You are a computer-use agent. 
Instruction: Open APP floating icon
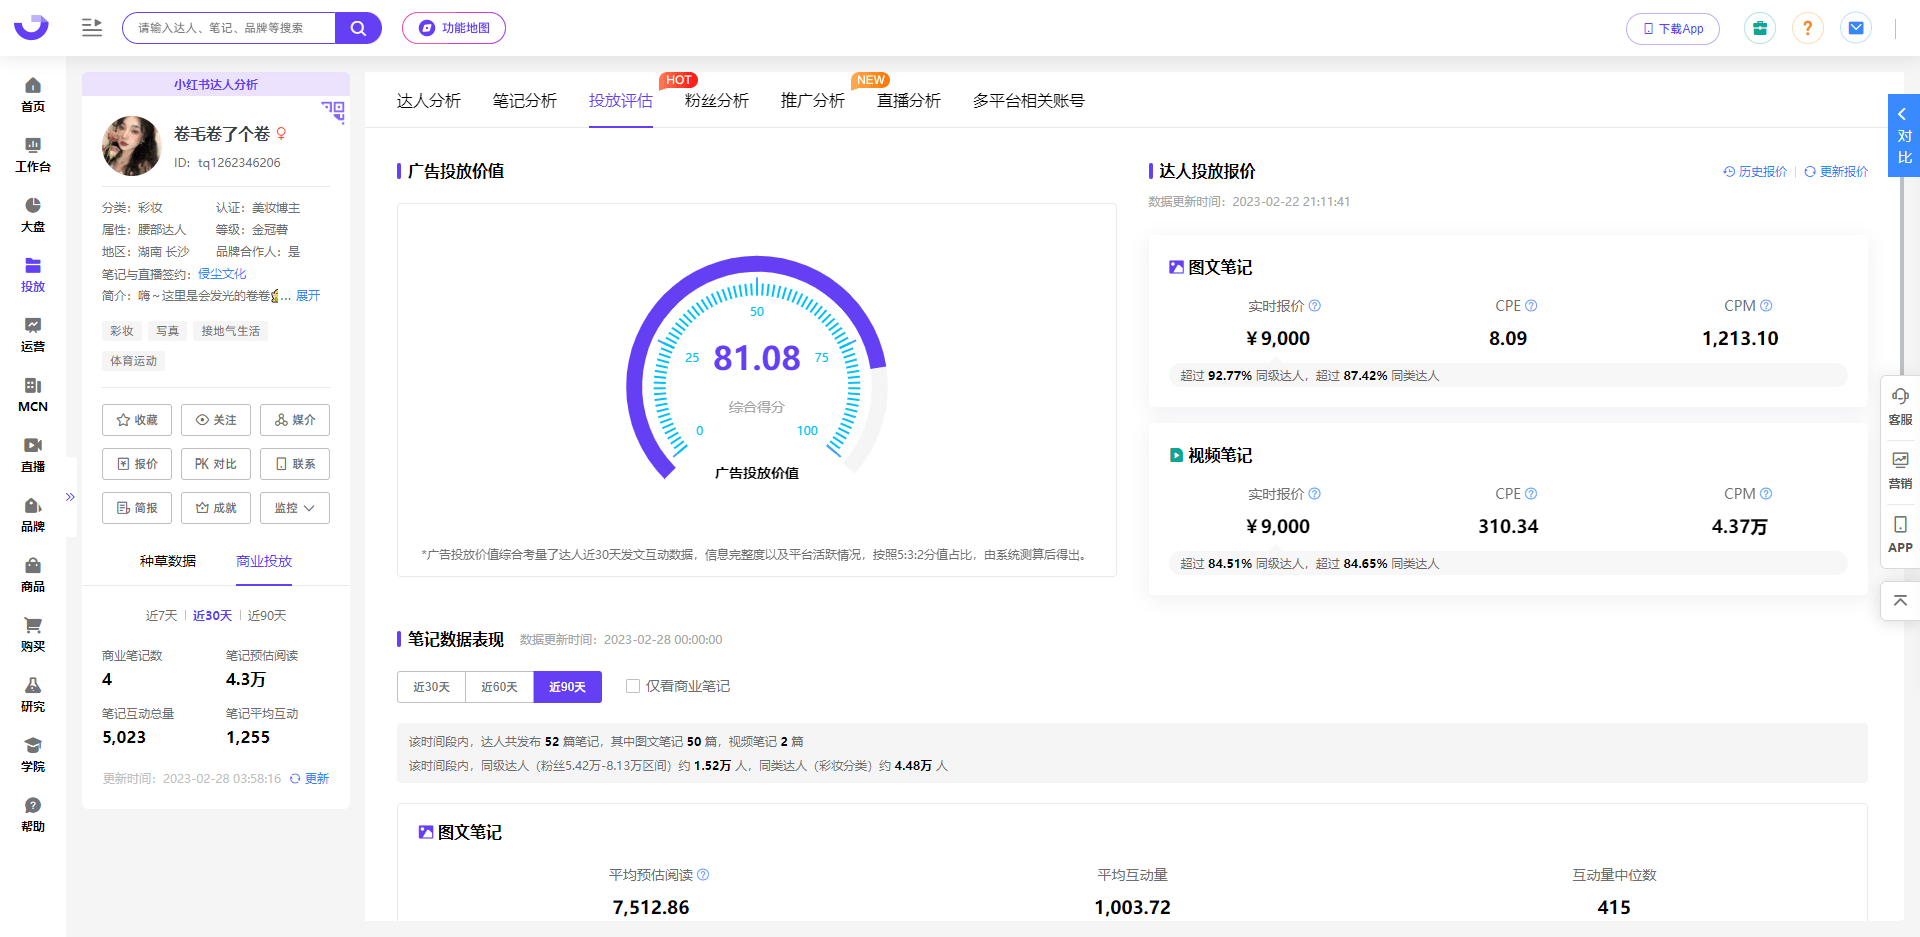pyautogui.click(x=1900, y=535)
